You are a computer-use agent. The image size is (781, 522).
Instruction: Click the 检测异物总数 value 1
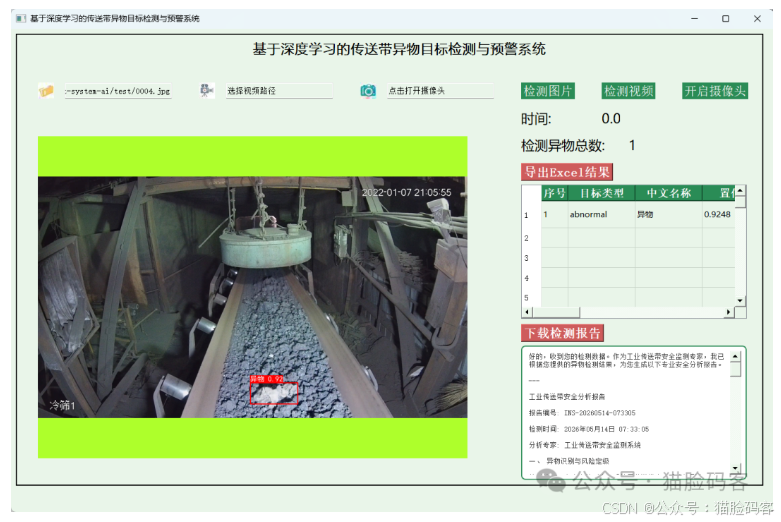(x=632, y=145)
